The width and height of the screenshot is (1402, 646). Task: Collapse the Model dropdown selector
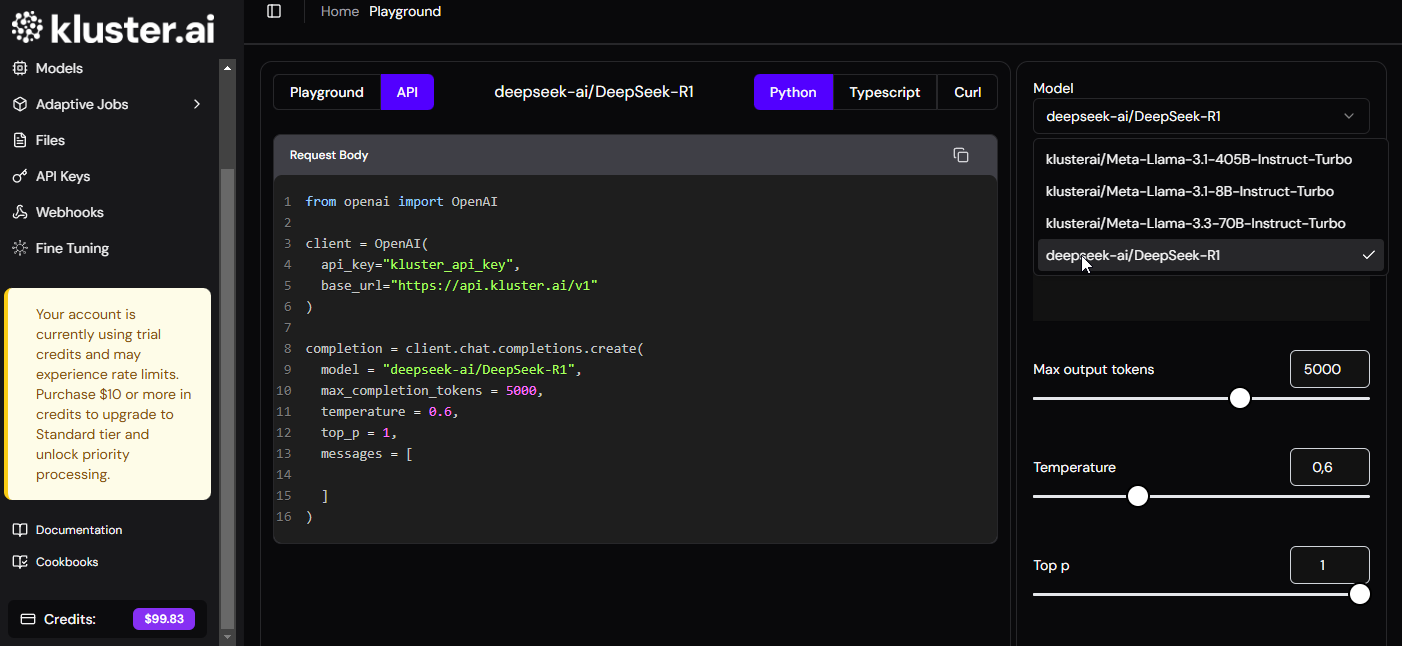click(x=1201, y=116)
